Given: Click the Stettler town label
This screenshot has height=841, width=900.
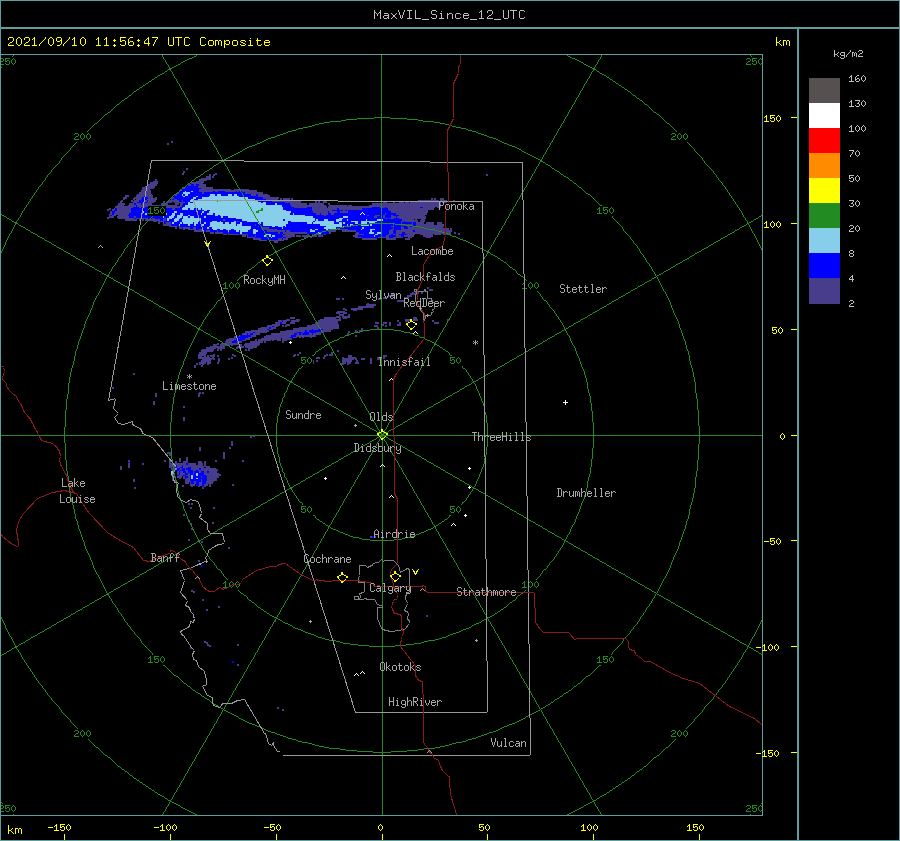Looking at the screenshot, I should coord(583,289).
